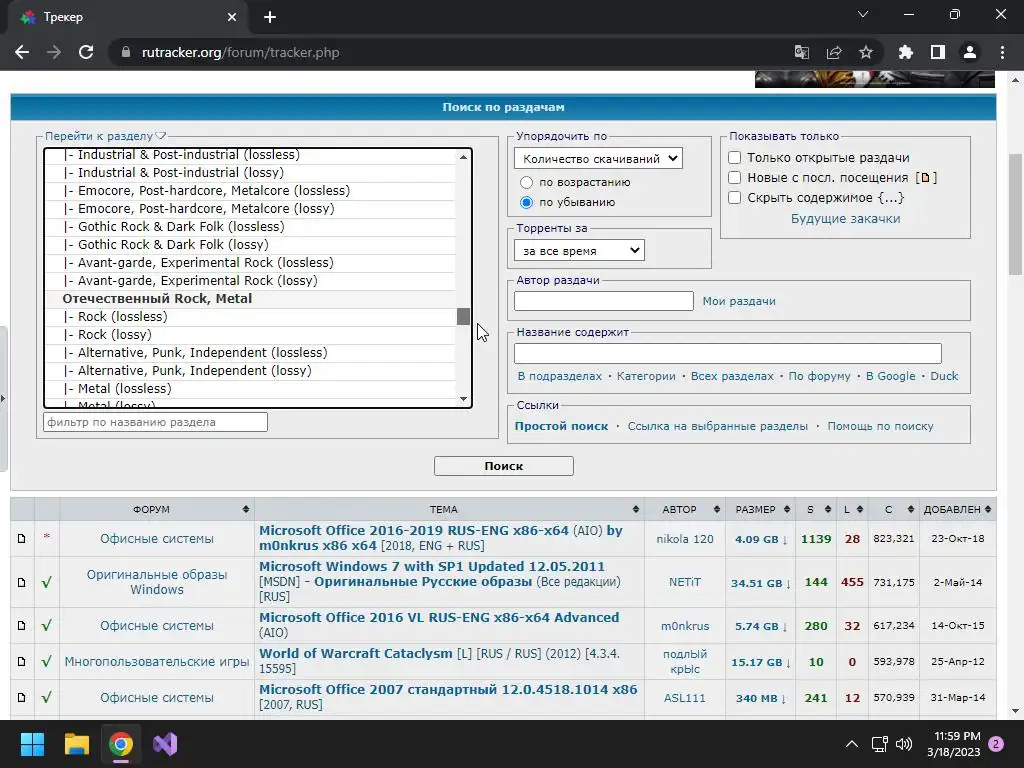The width and height of the screenshot is (1024, 768).
Task: Click the browser back arrow
Action: [x=22, y=52]
